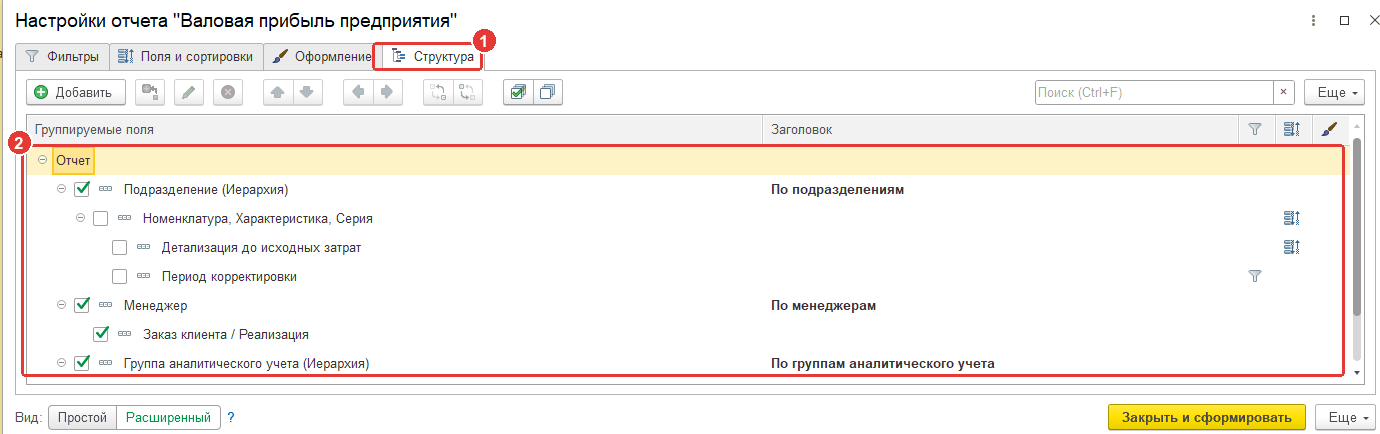Open the window's kebab menu icon
1380x434 pixels.
click(1311, 19)
